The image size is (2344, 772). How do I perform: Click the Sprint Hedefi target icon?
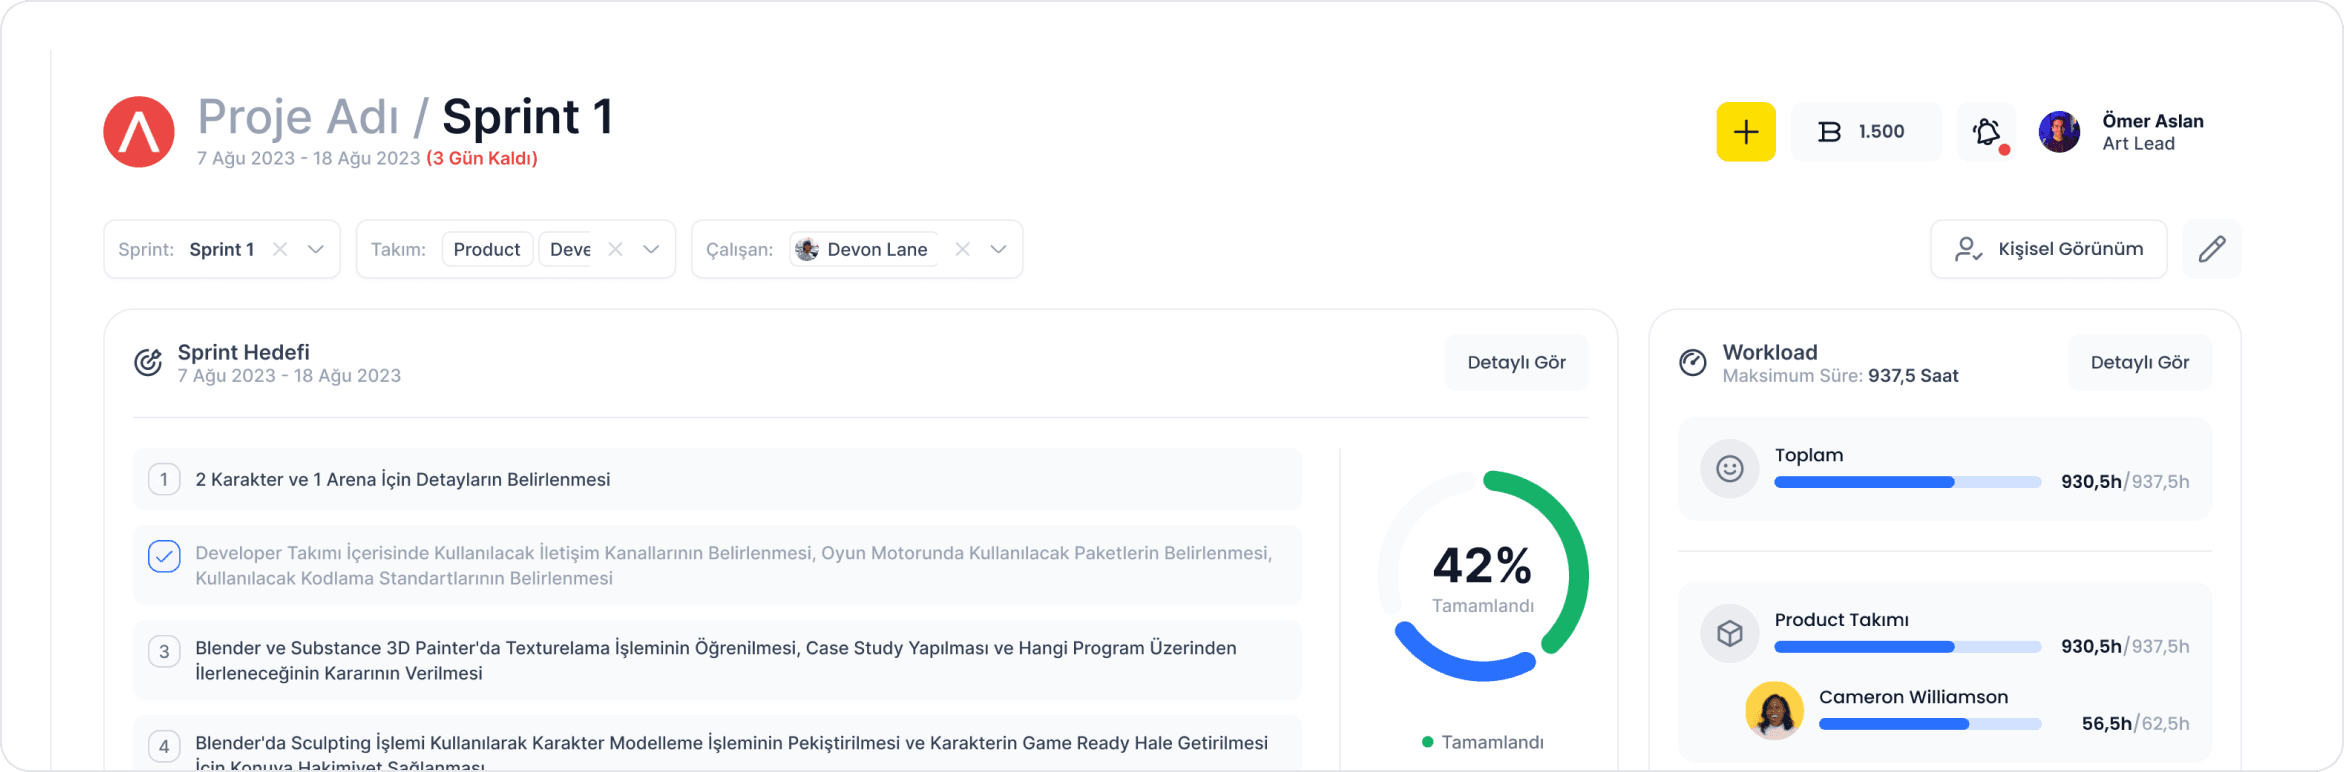tap(148, 363)
